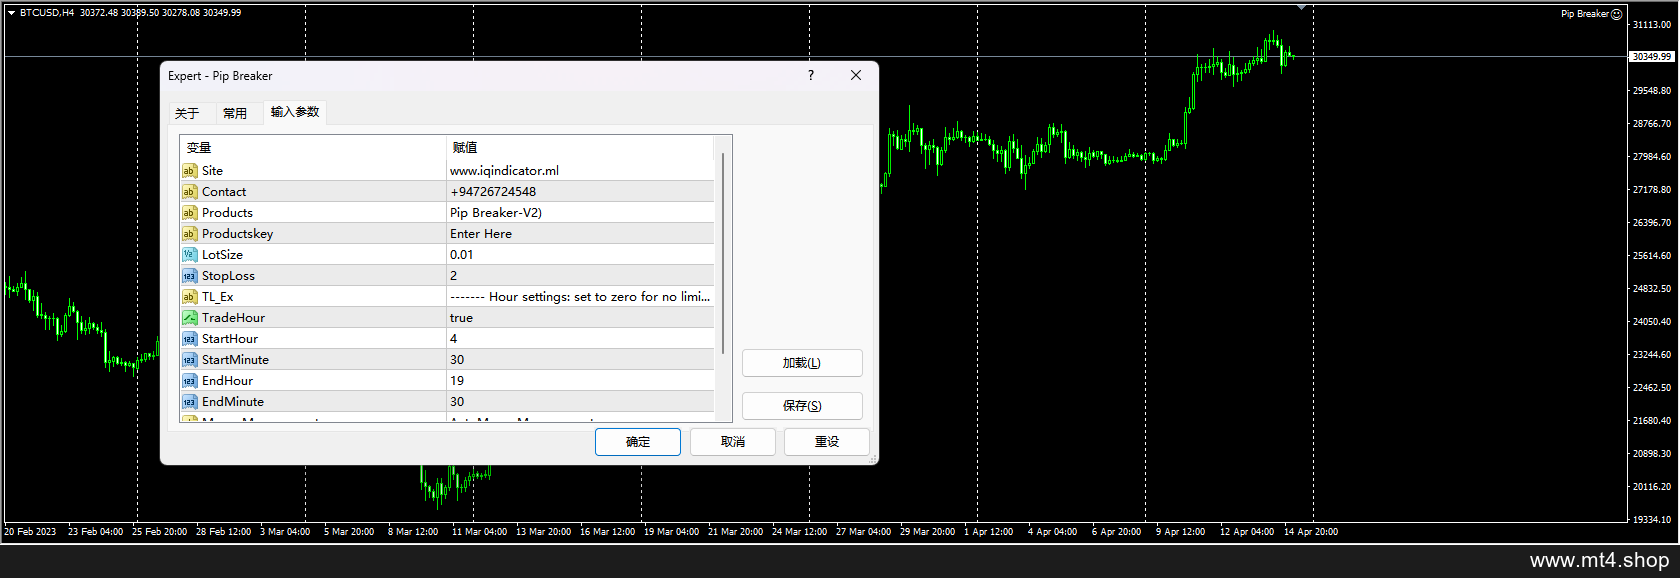Click the EndMinute value 30
Viewport: 1680px width, 578px height.
(x=457, y=402)
